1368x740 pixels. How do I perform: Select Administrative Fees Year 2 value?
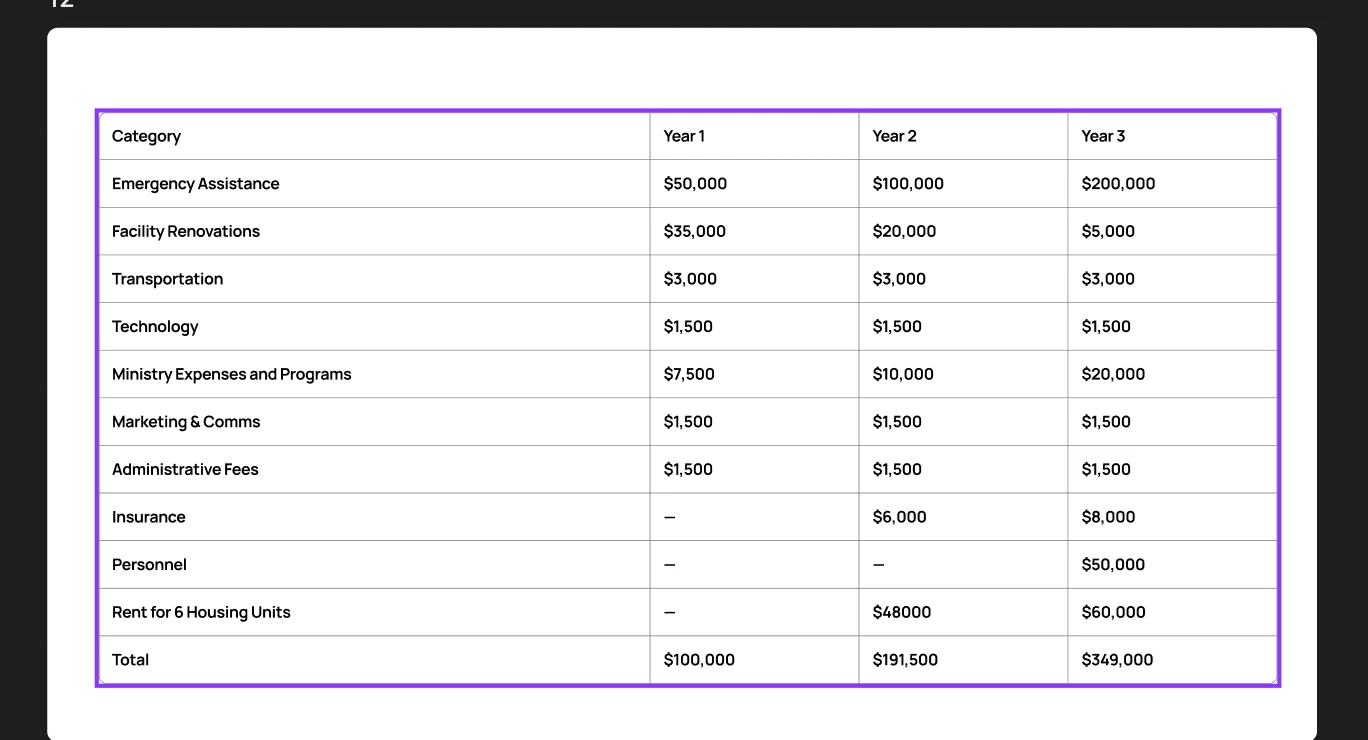click(x=897, y=470)
